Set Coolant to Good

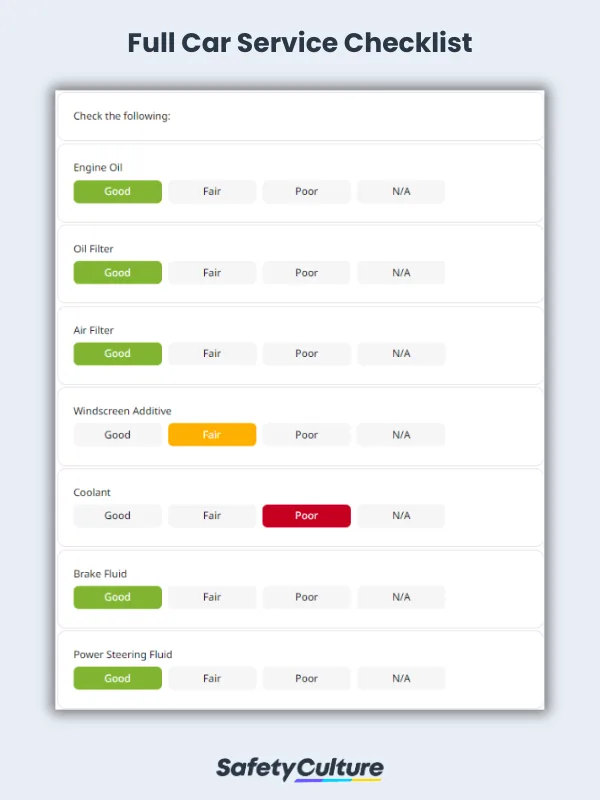click(117, 516)
